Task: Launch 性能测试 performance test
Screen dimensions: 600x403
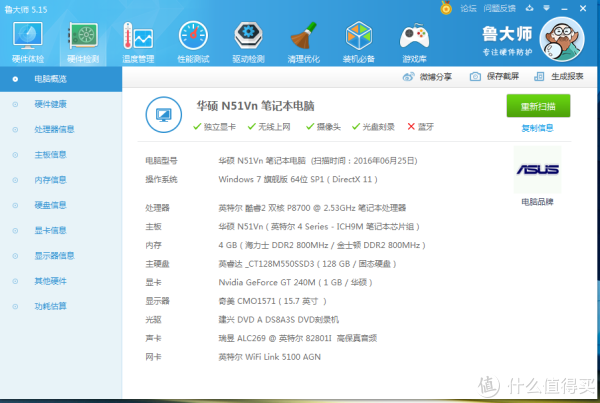Action: tap(193, 42)
